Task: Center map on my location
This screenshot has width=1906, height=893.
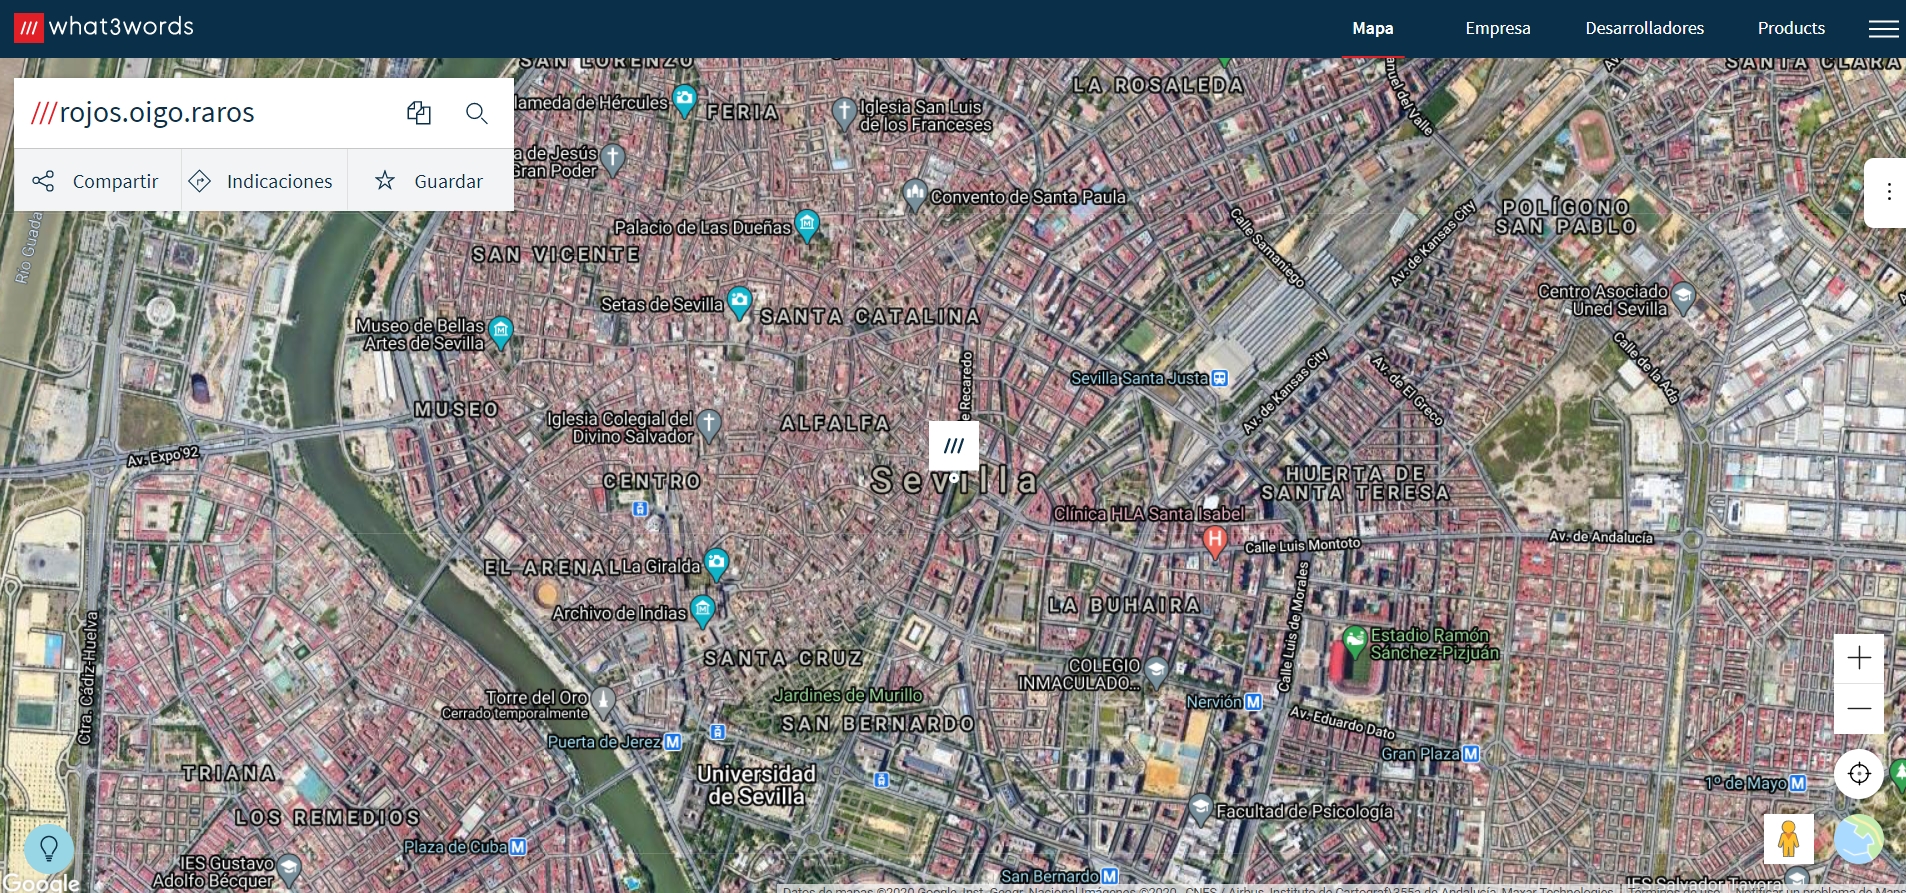Action: coord(1859,773)
